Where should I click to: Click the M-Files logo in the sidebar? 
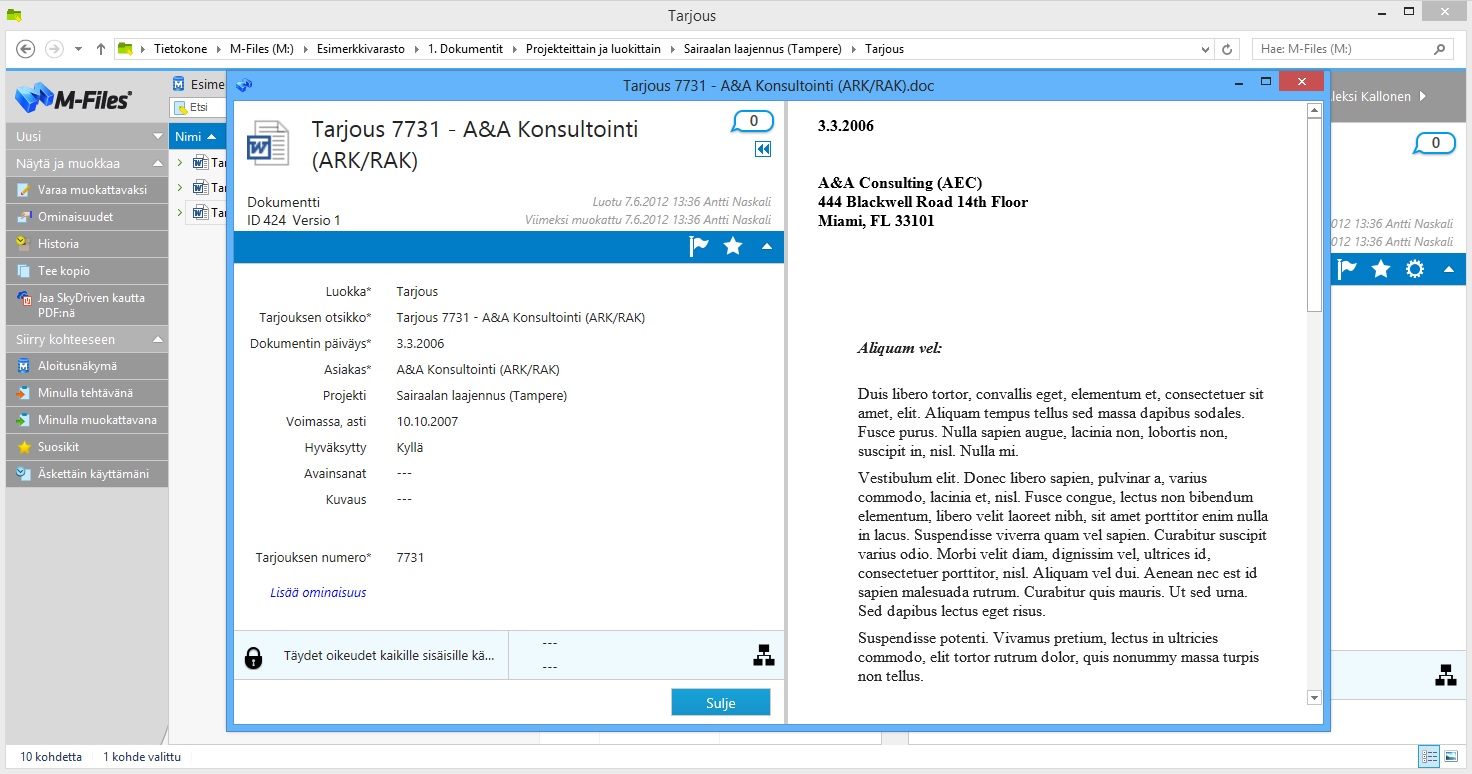(73, 98)
